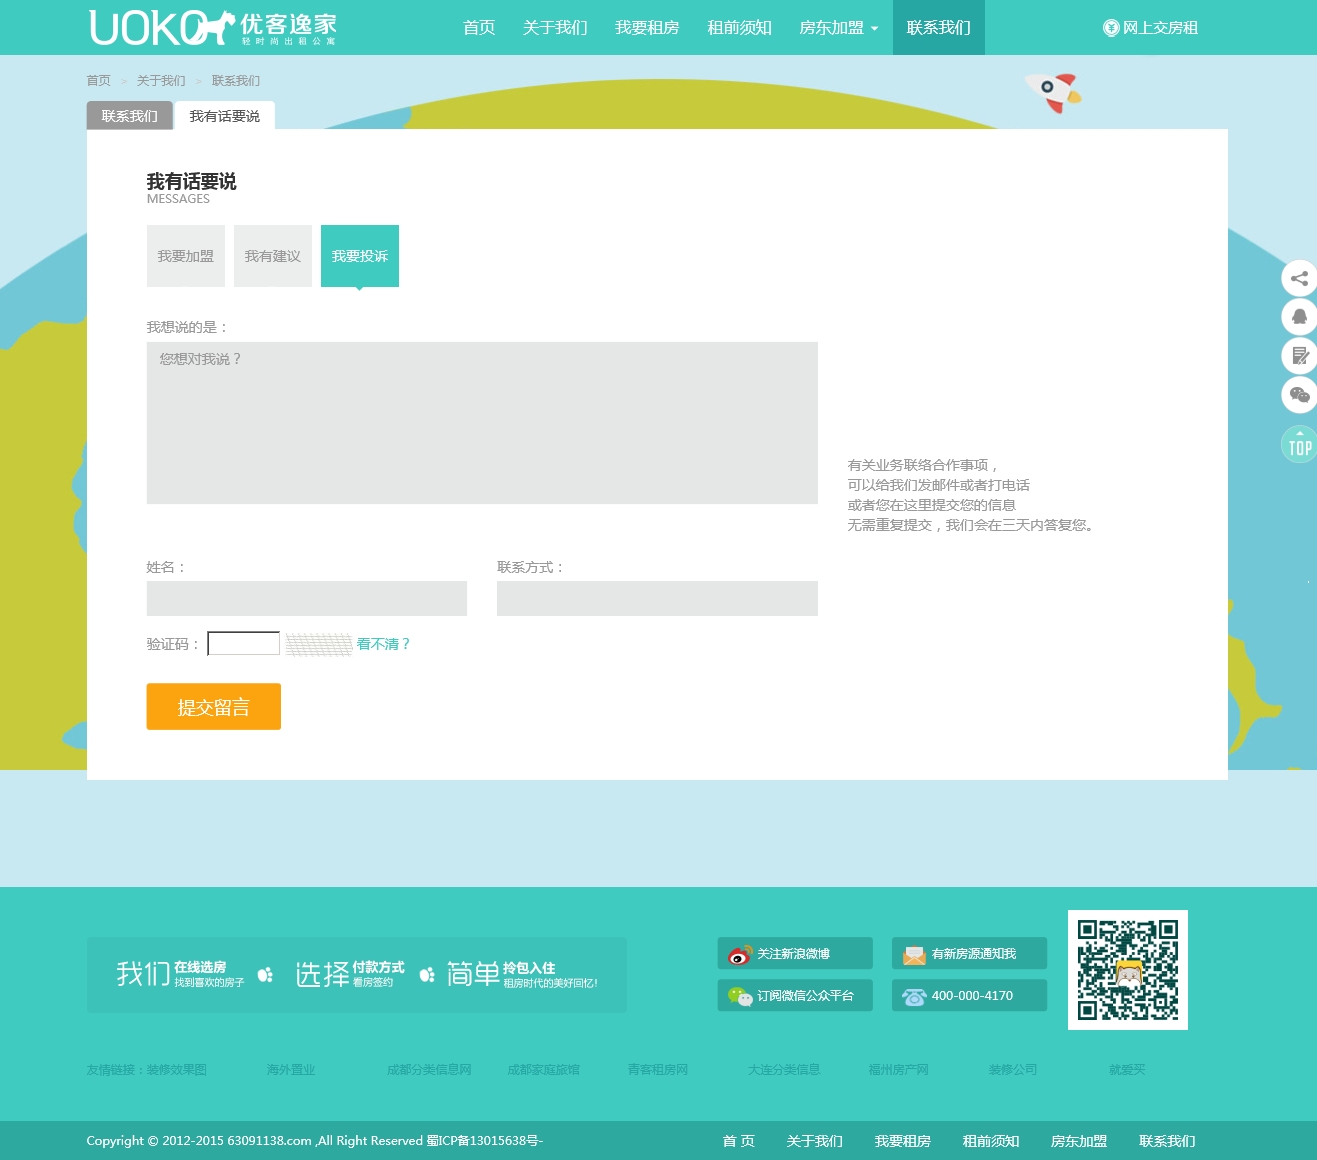Click 首 页 in bottom footer navigation

(x=739, y=1141)
